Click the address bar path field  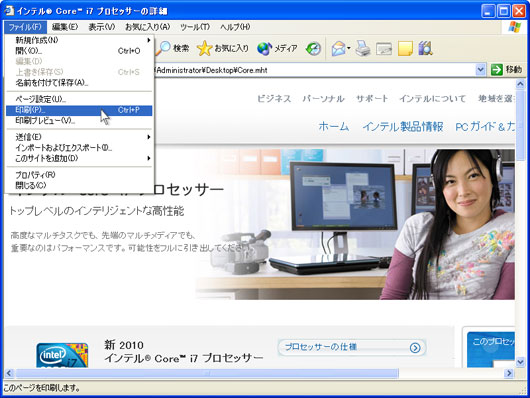click(314, 70)
